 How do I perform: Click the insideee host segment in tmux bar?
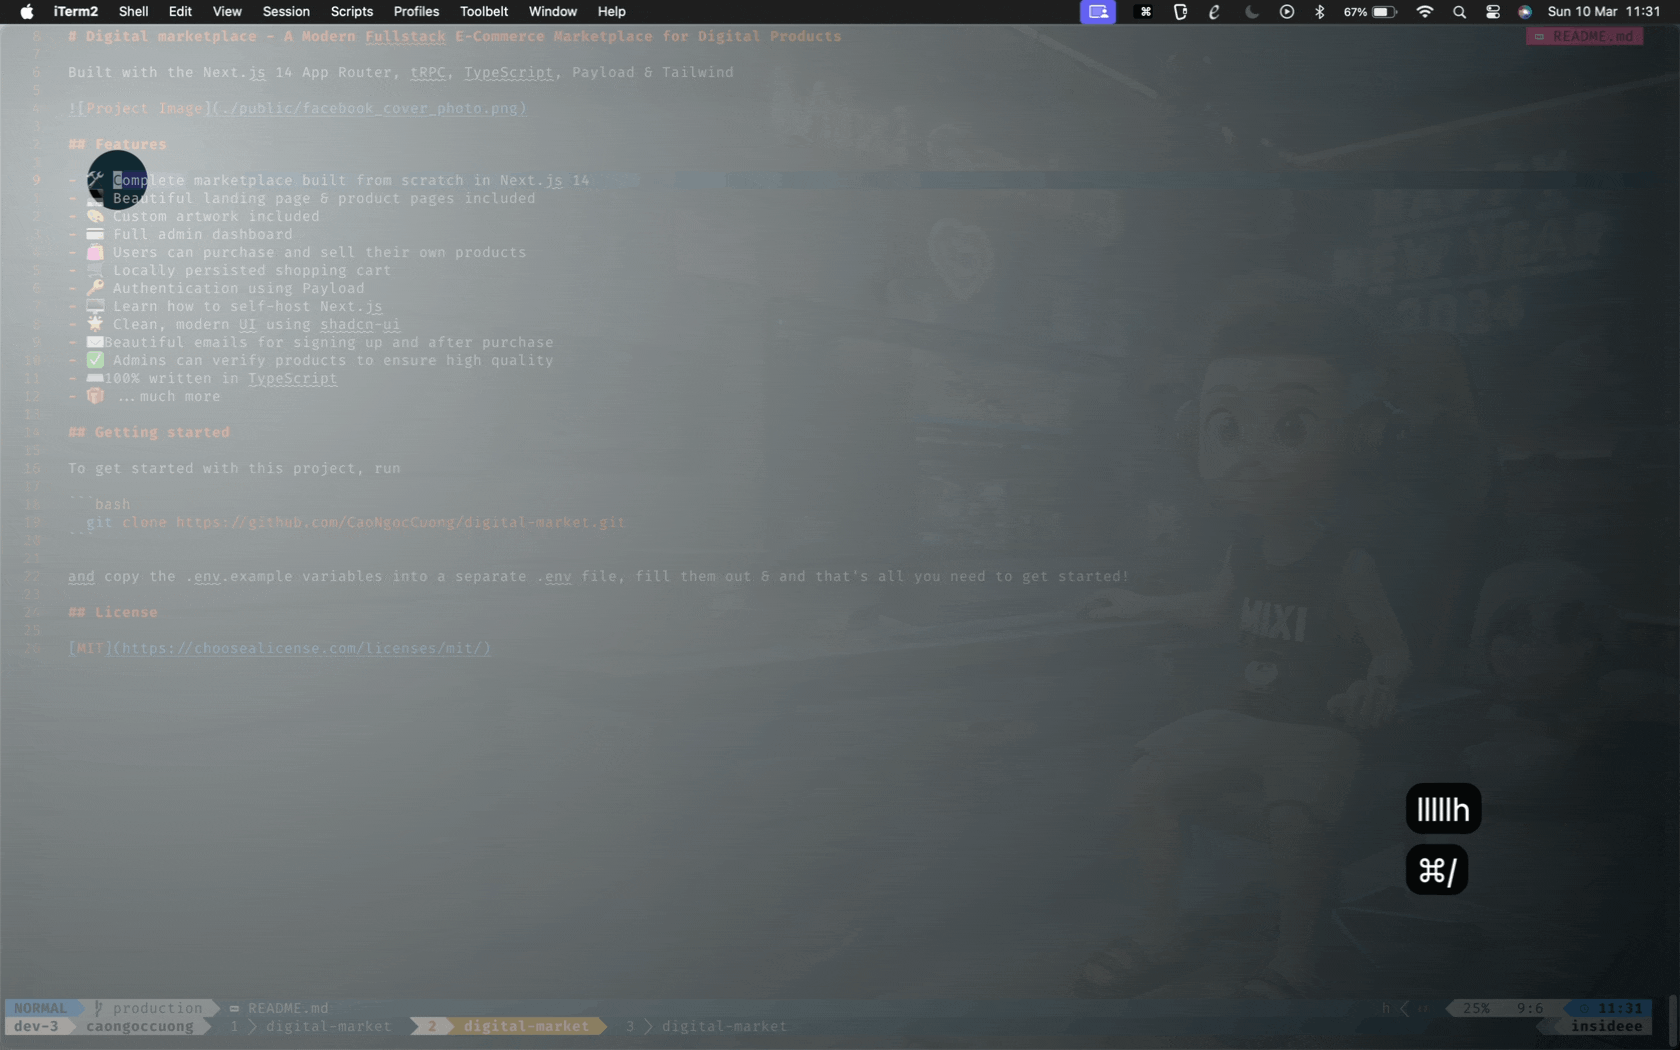pyautogui.click(x=1606, y=1026)
